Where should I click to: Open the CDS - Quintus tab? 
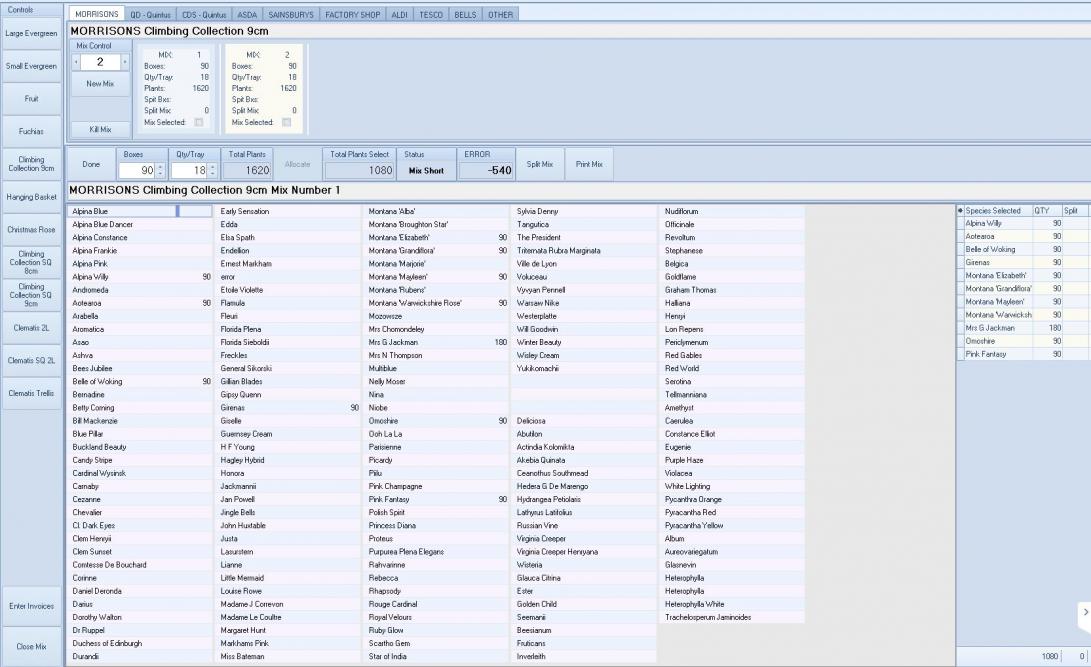[204, 15]
